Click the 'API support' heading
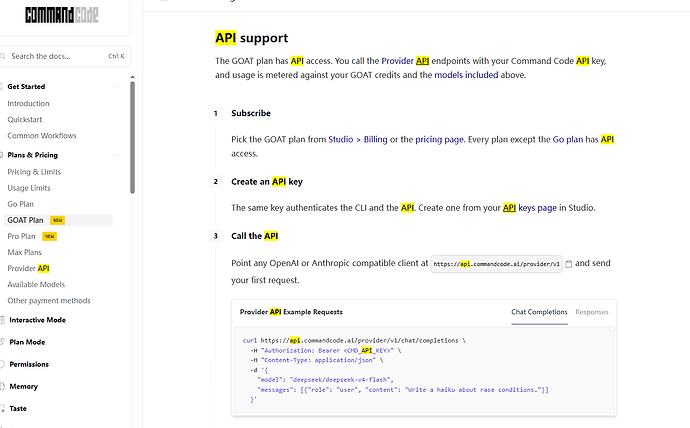This screenshot has width=690, height=428. tap(252, 38)
